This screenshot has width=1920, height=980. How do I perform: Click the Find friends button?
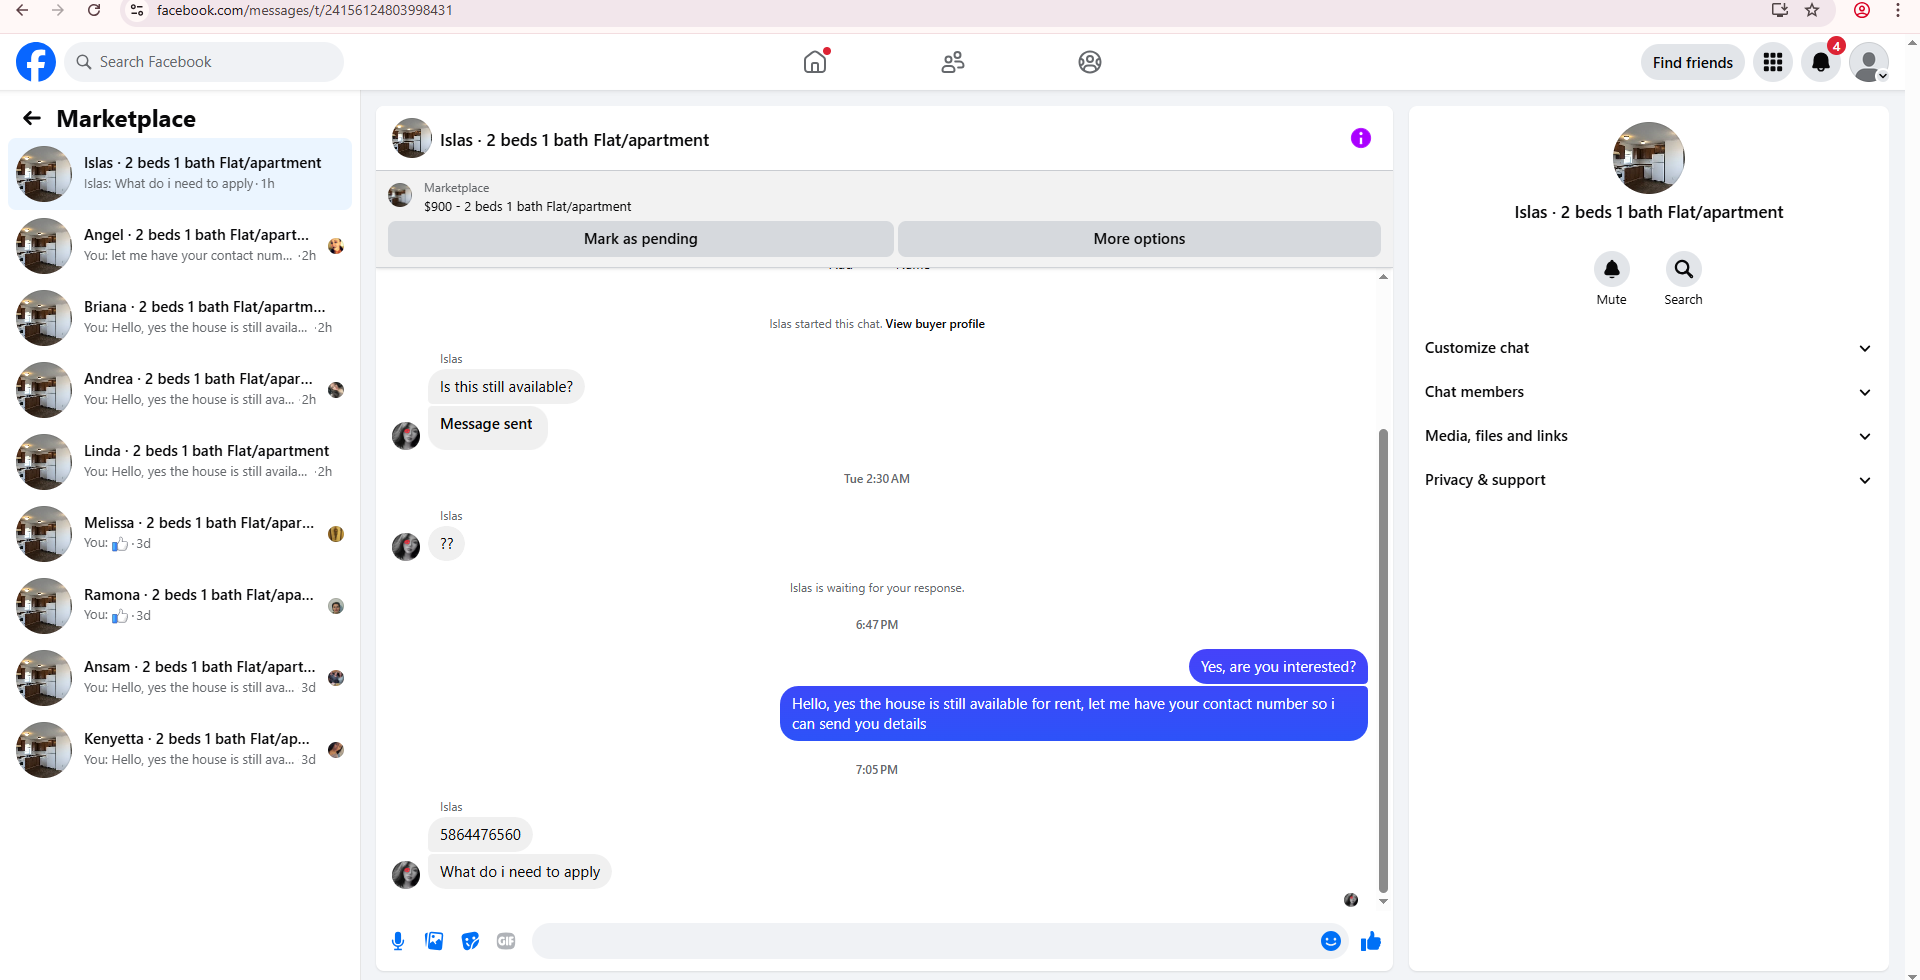[x=1693, y=62]
